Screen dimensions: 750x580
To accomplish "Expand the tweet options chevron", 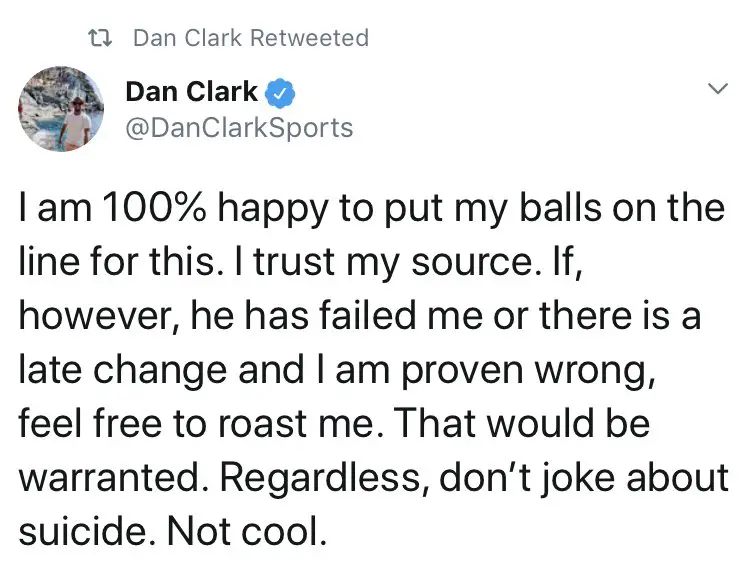I will 715,90.
